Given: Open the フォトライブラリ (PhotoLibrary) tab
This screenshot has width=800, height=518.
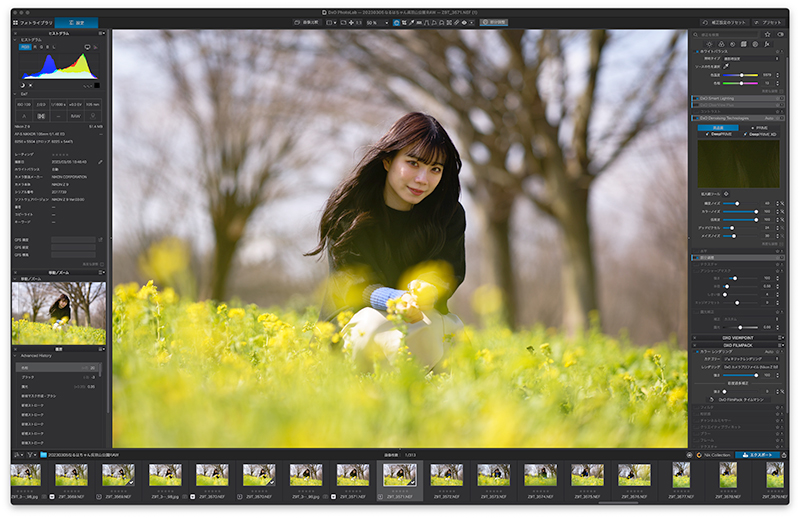Looking at the screenshot, I should pos(31,22).
